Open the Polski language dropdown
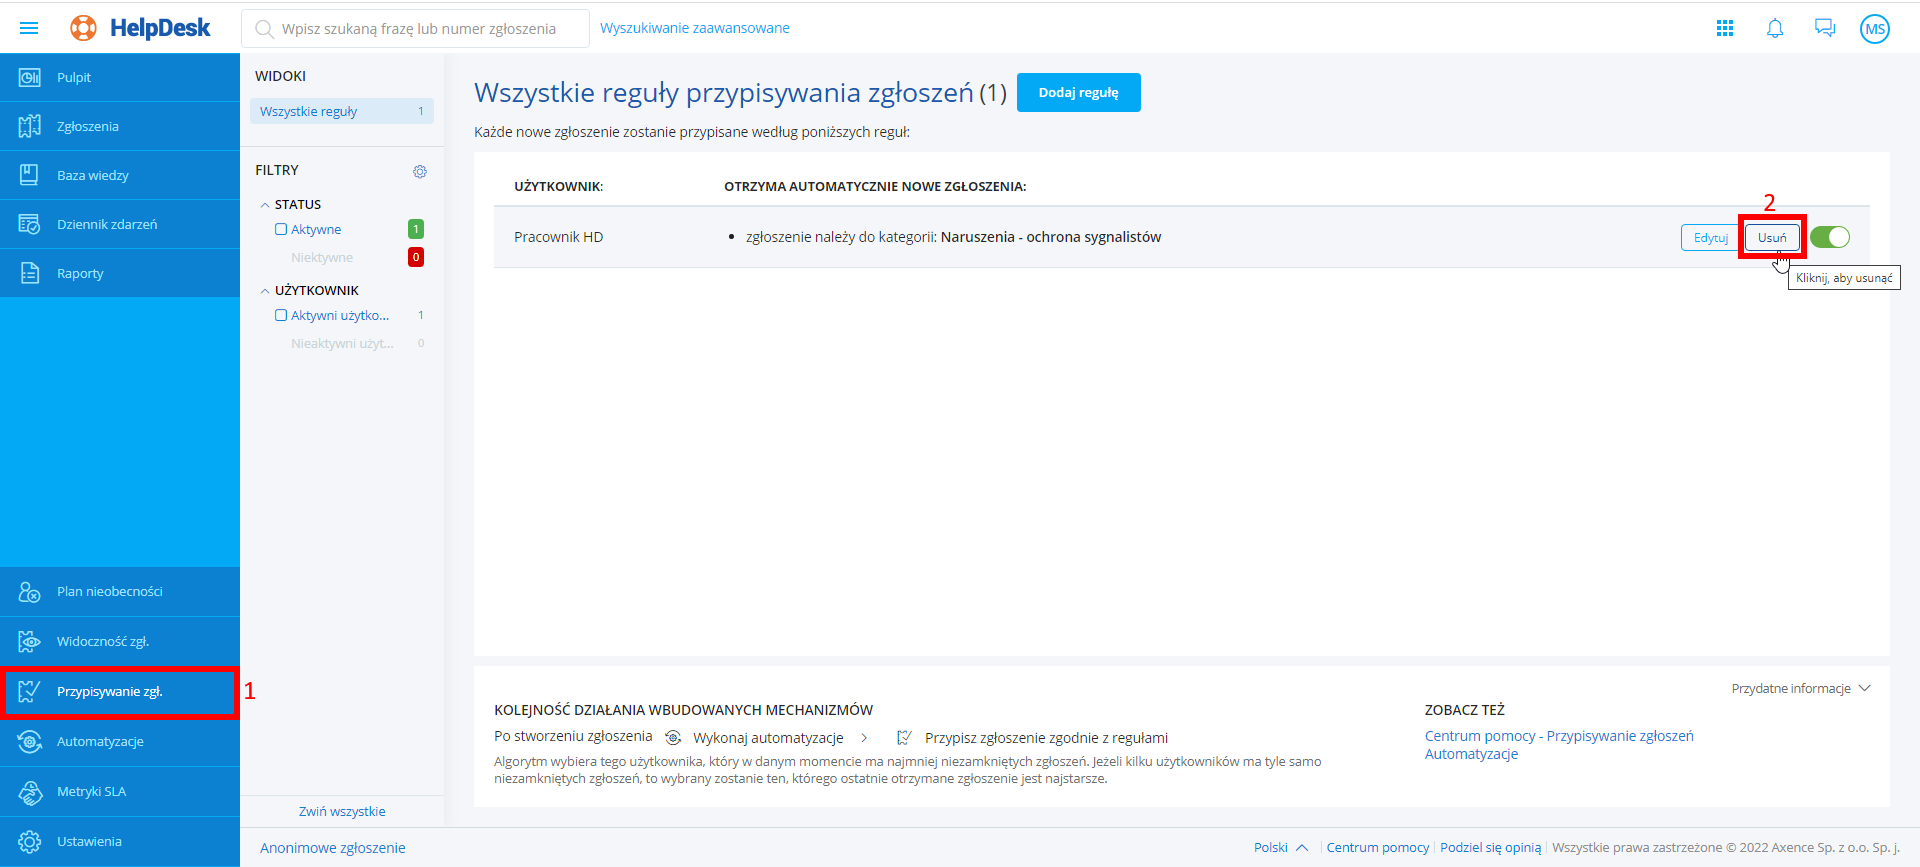 tap(1280, 847)
